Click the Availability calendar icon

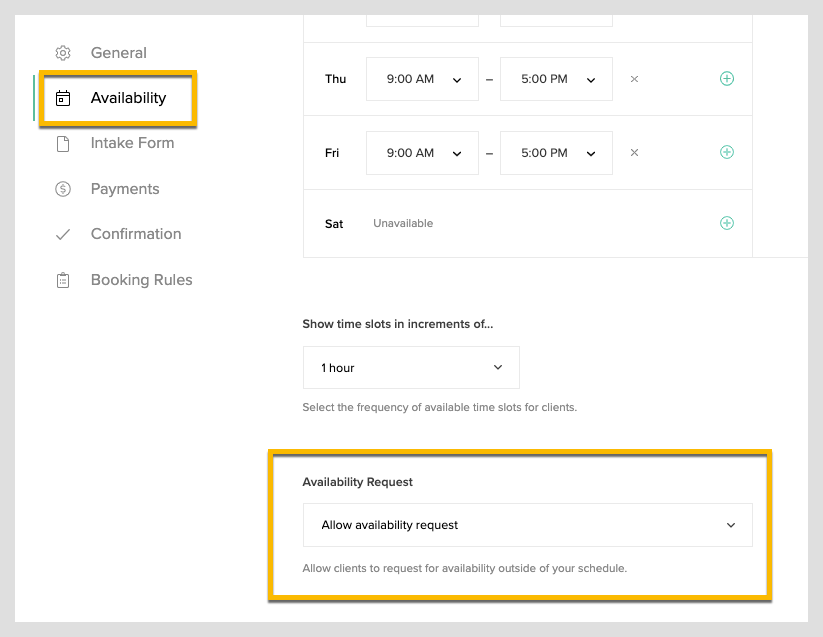63,98
